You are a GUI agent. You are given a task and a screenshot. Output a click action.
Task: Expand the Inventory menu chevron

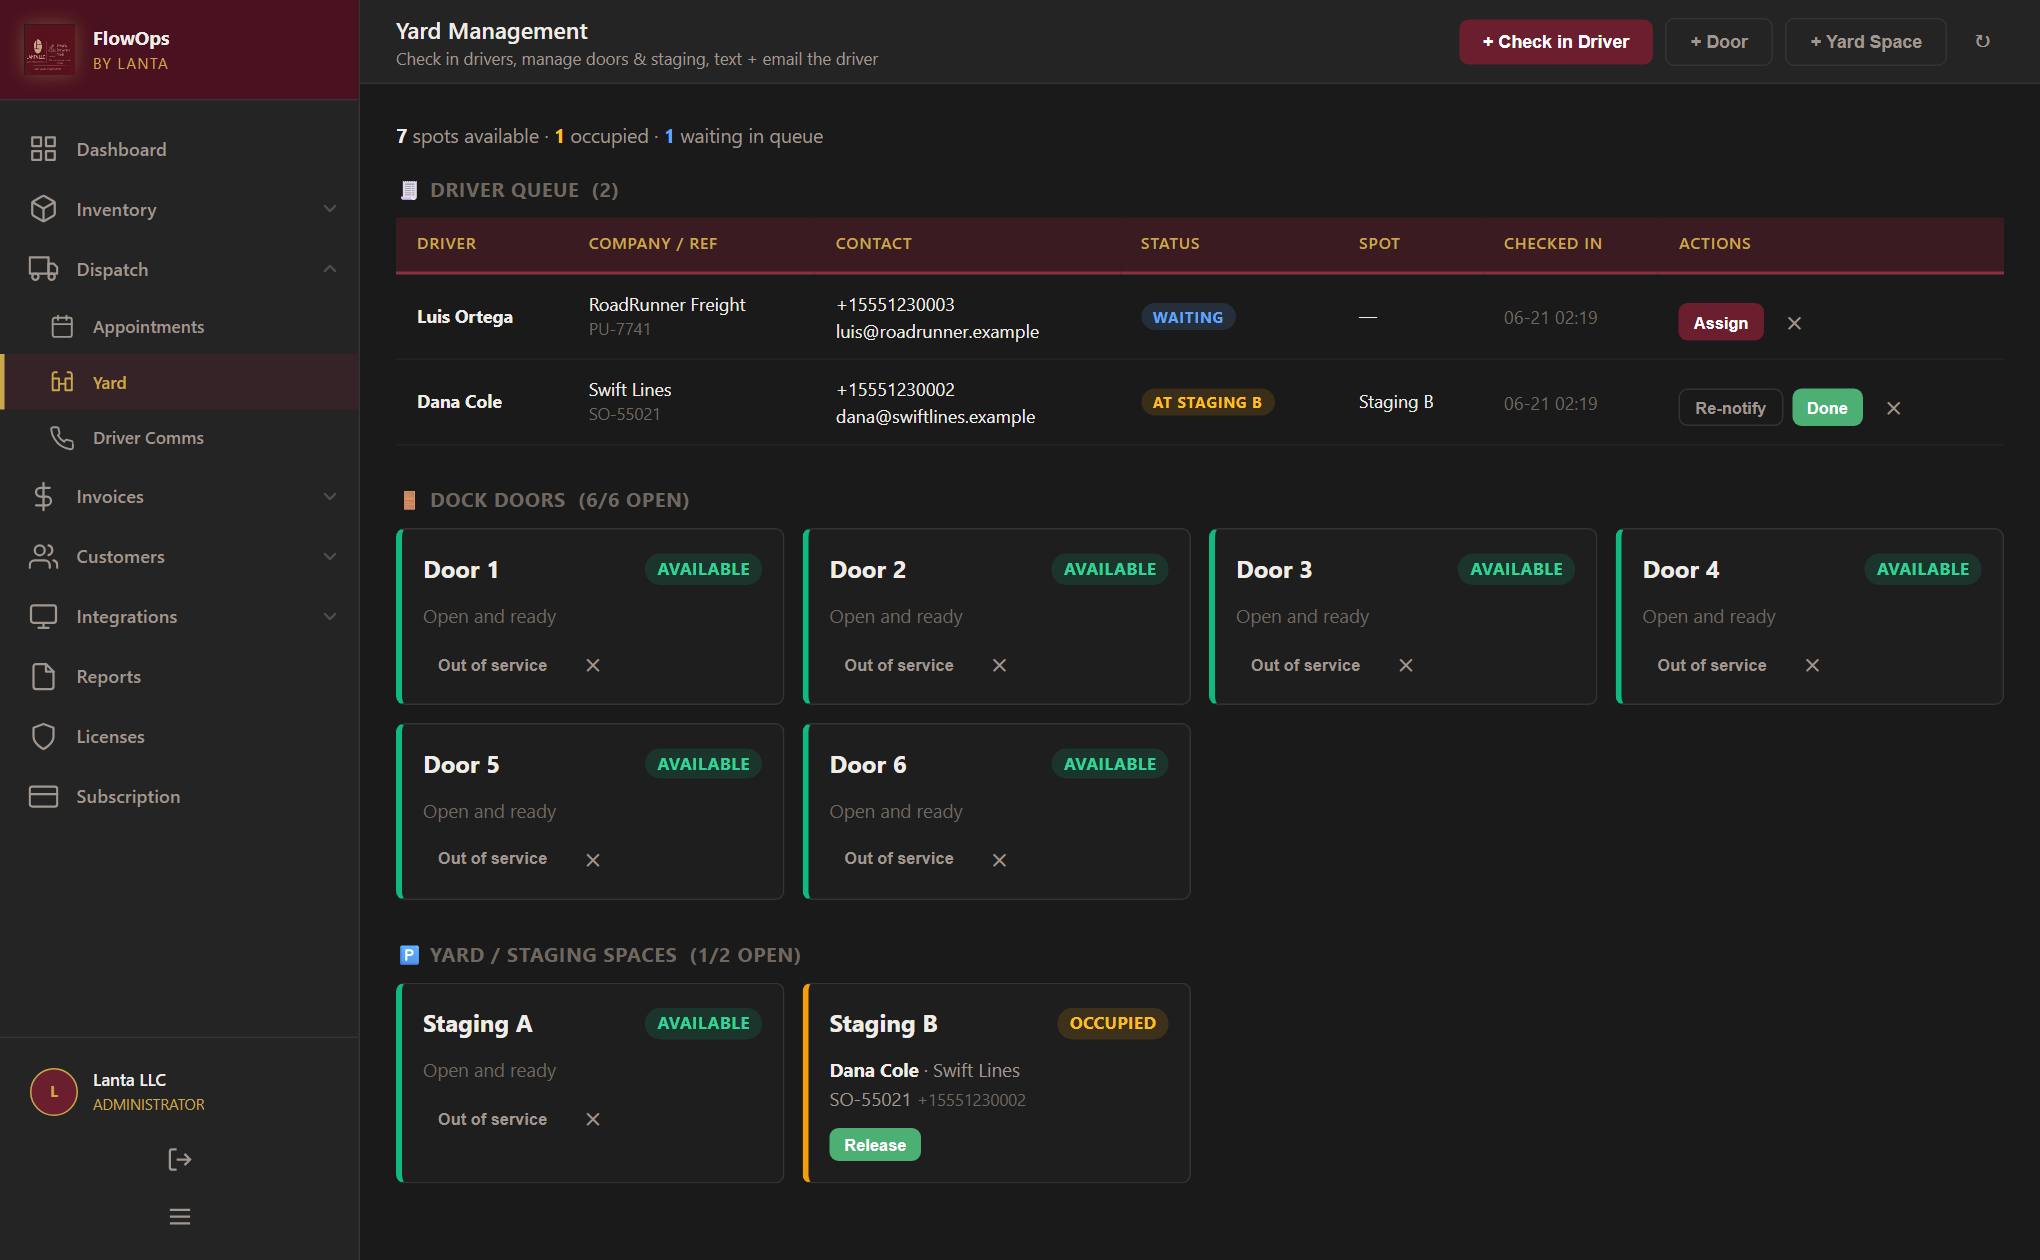pos(330,209)
